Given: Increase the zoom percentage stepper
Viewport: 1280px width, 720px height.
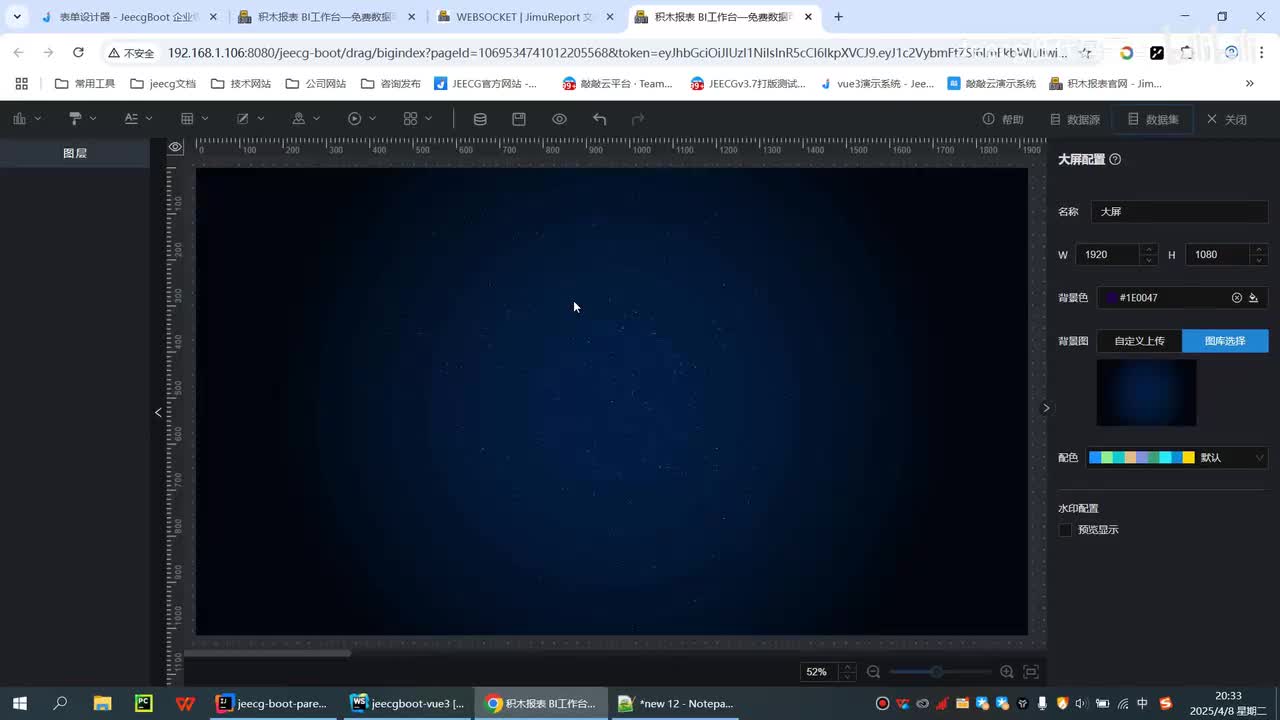Looking at the screenshot, I should tap(848, 667).
